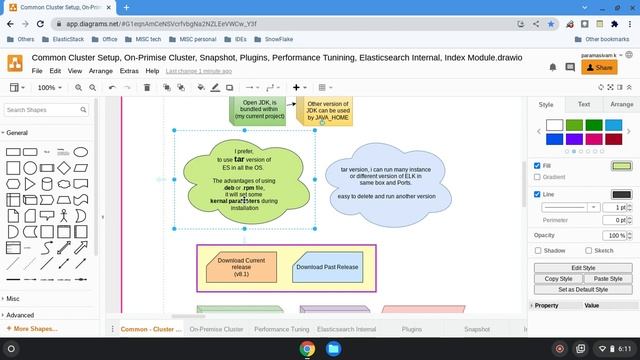Click the Delete trash icon

pyautogui.click(x=147, y=88)
